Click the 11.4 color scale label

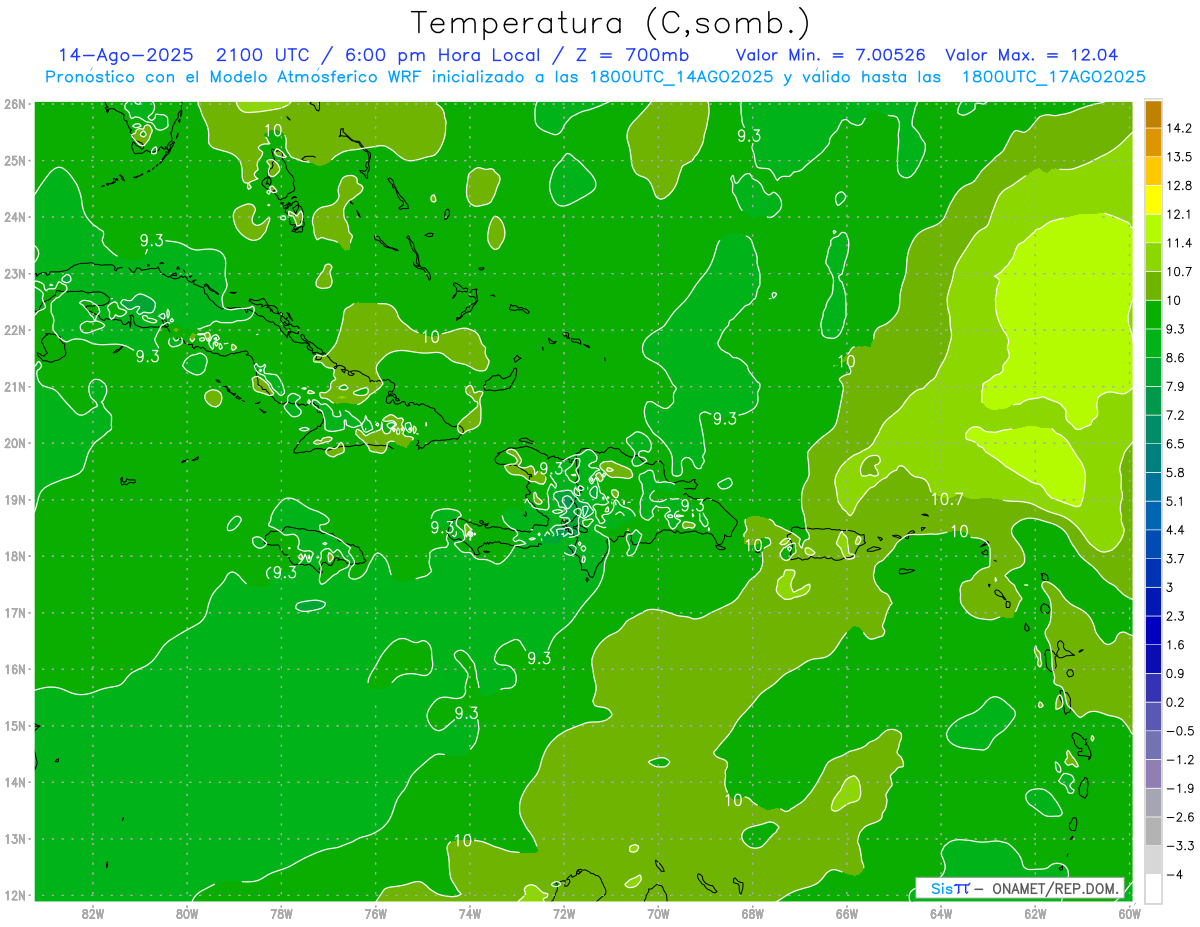click(1180, 243)
